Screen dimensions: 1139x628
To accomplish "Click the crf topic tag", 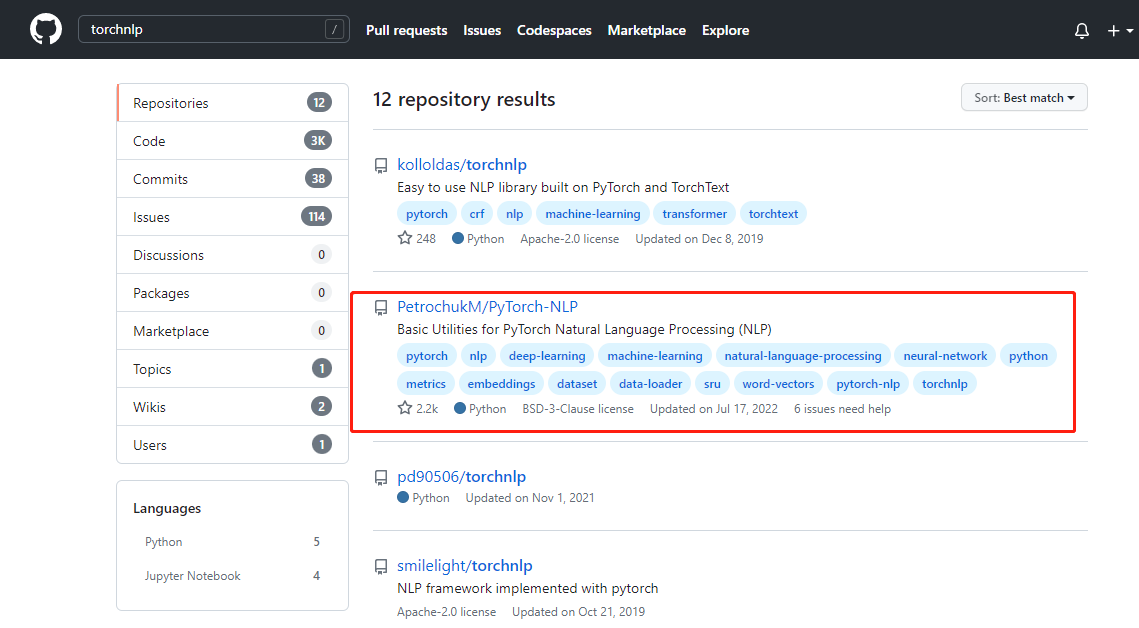I will coord(477,213).
